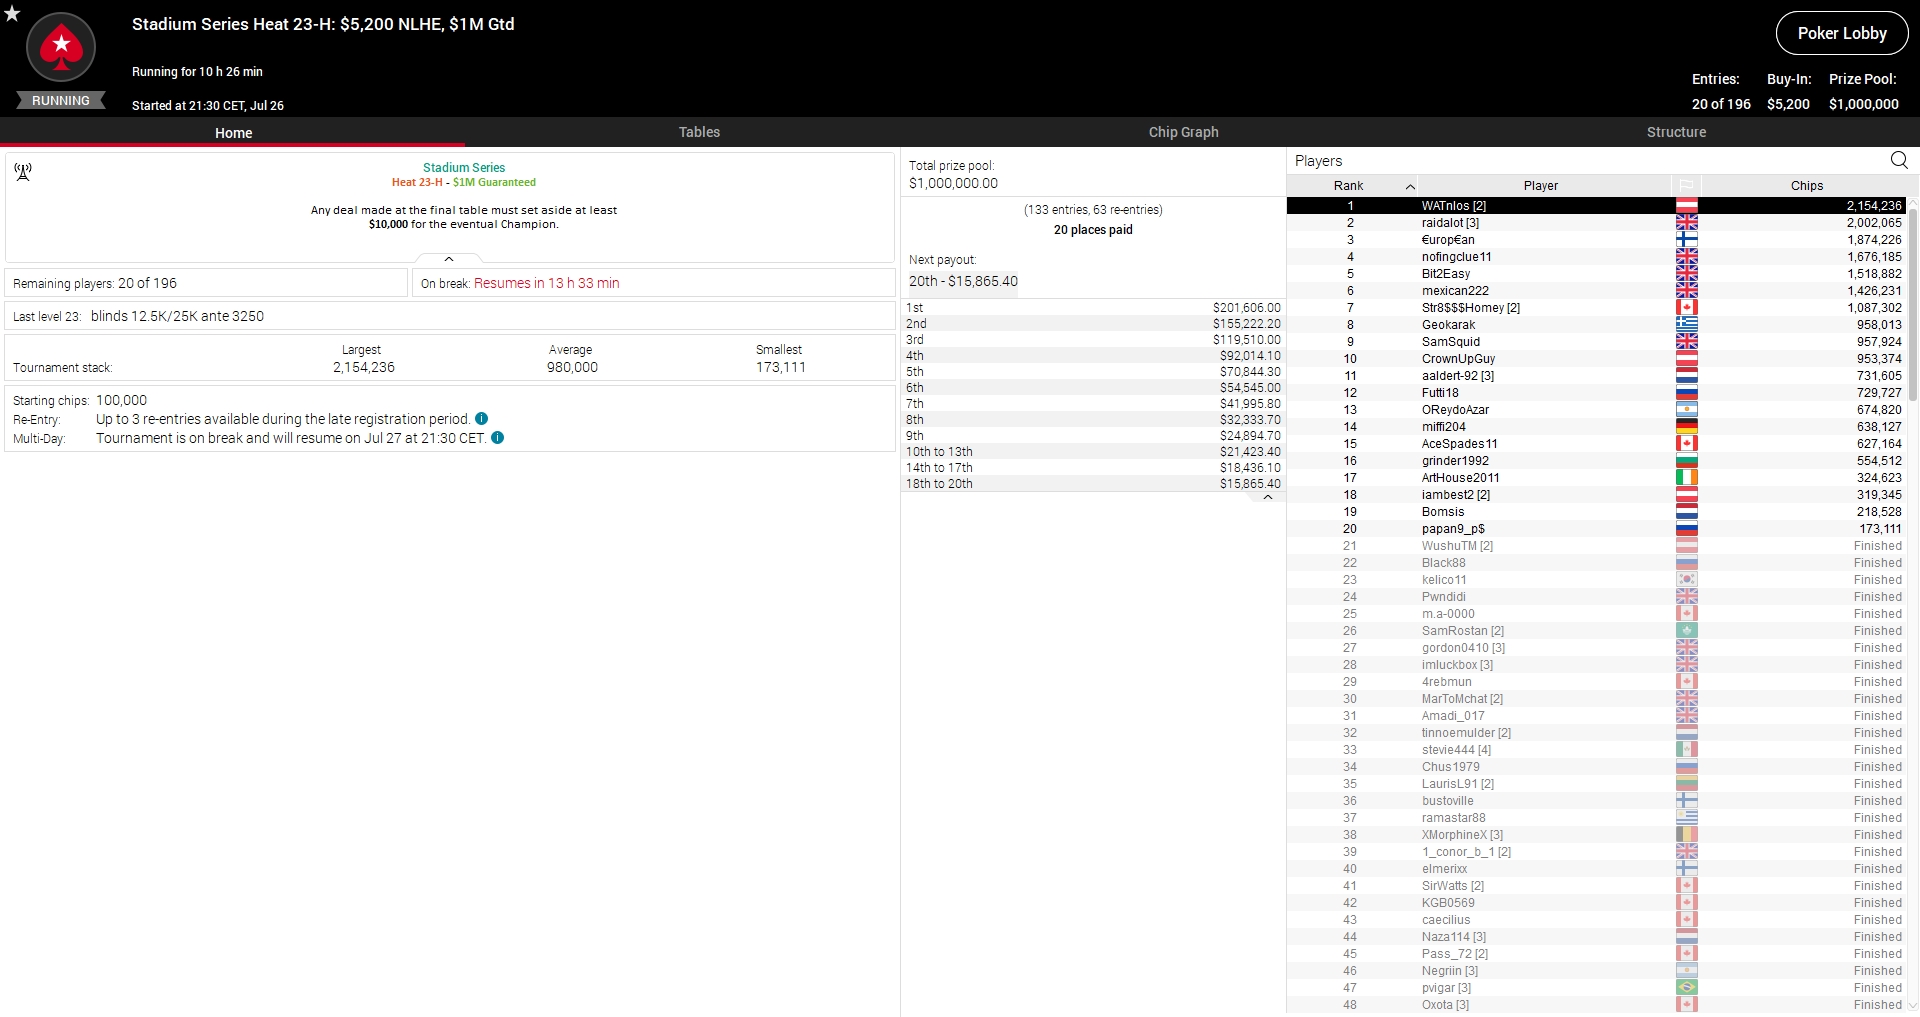
Task: Select player CrownUpGuy row
Action: (1597, 359)
